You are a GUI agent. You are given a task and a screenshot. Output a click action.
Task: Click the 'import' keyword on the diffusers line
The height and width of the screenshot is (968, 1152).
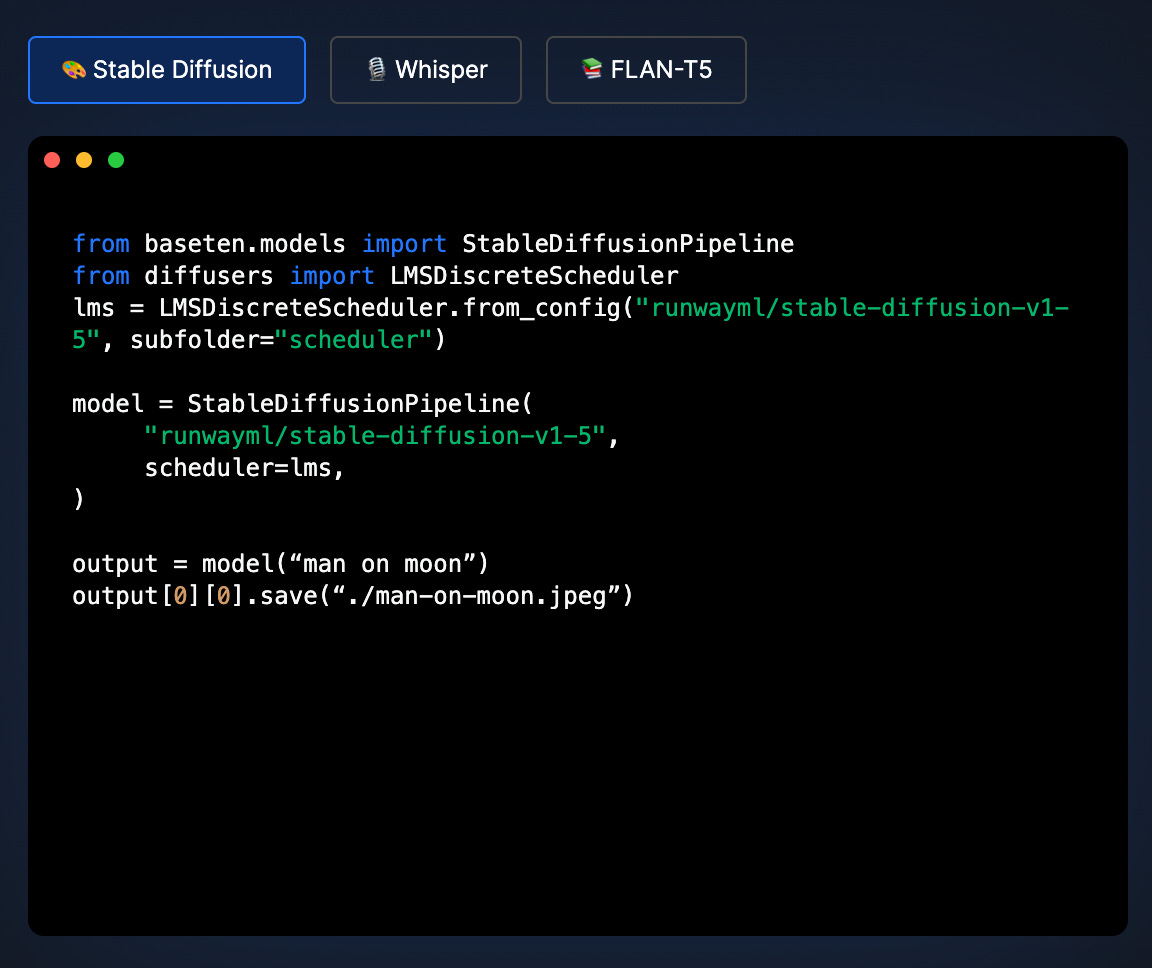[x=331, y=276]
